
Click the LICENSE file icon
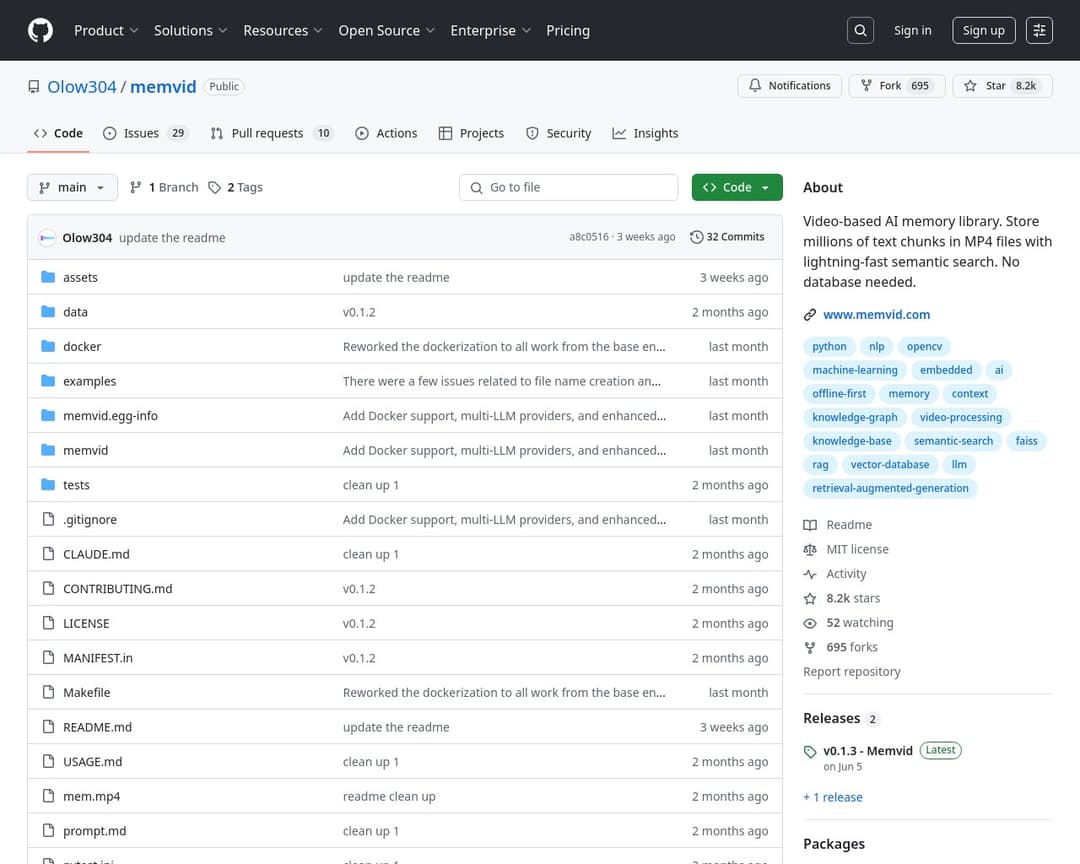click(x=48, y=623)
